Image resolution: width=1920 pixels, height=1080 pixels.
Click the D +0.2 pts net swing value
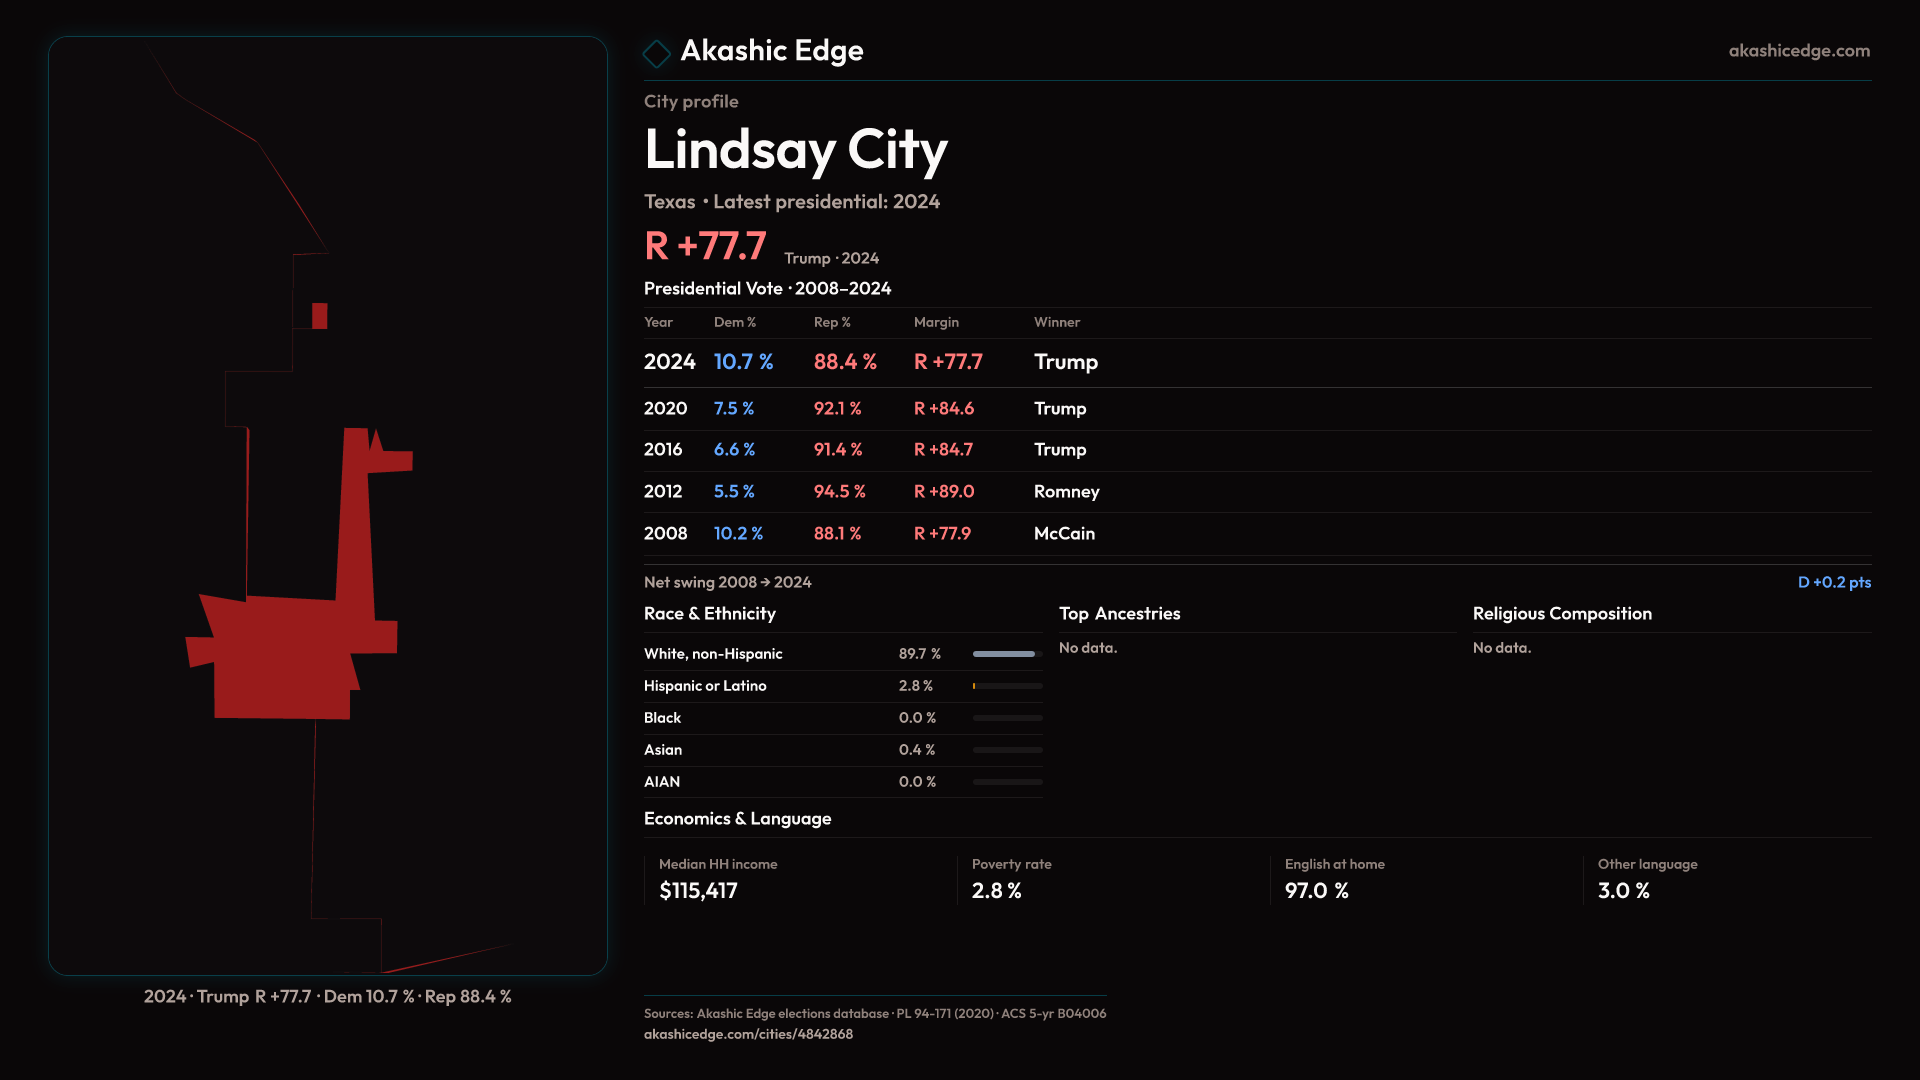pos(1833,582)
